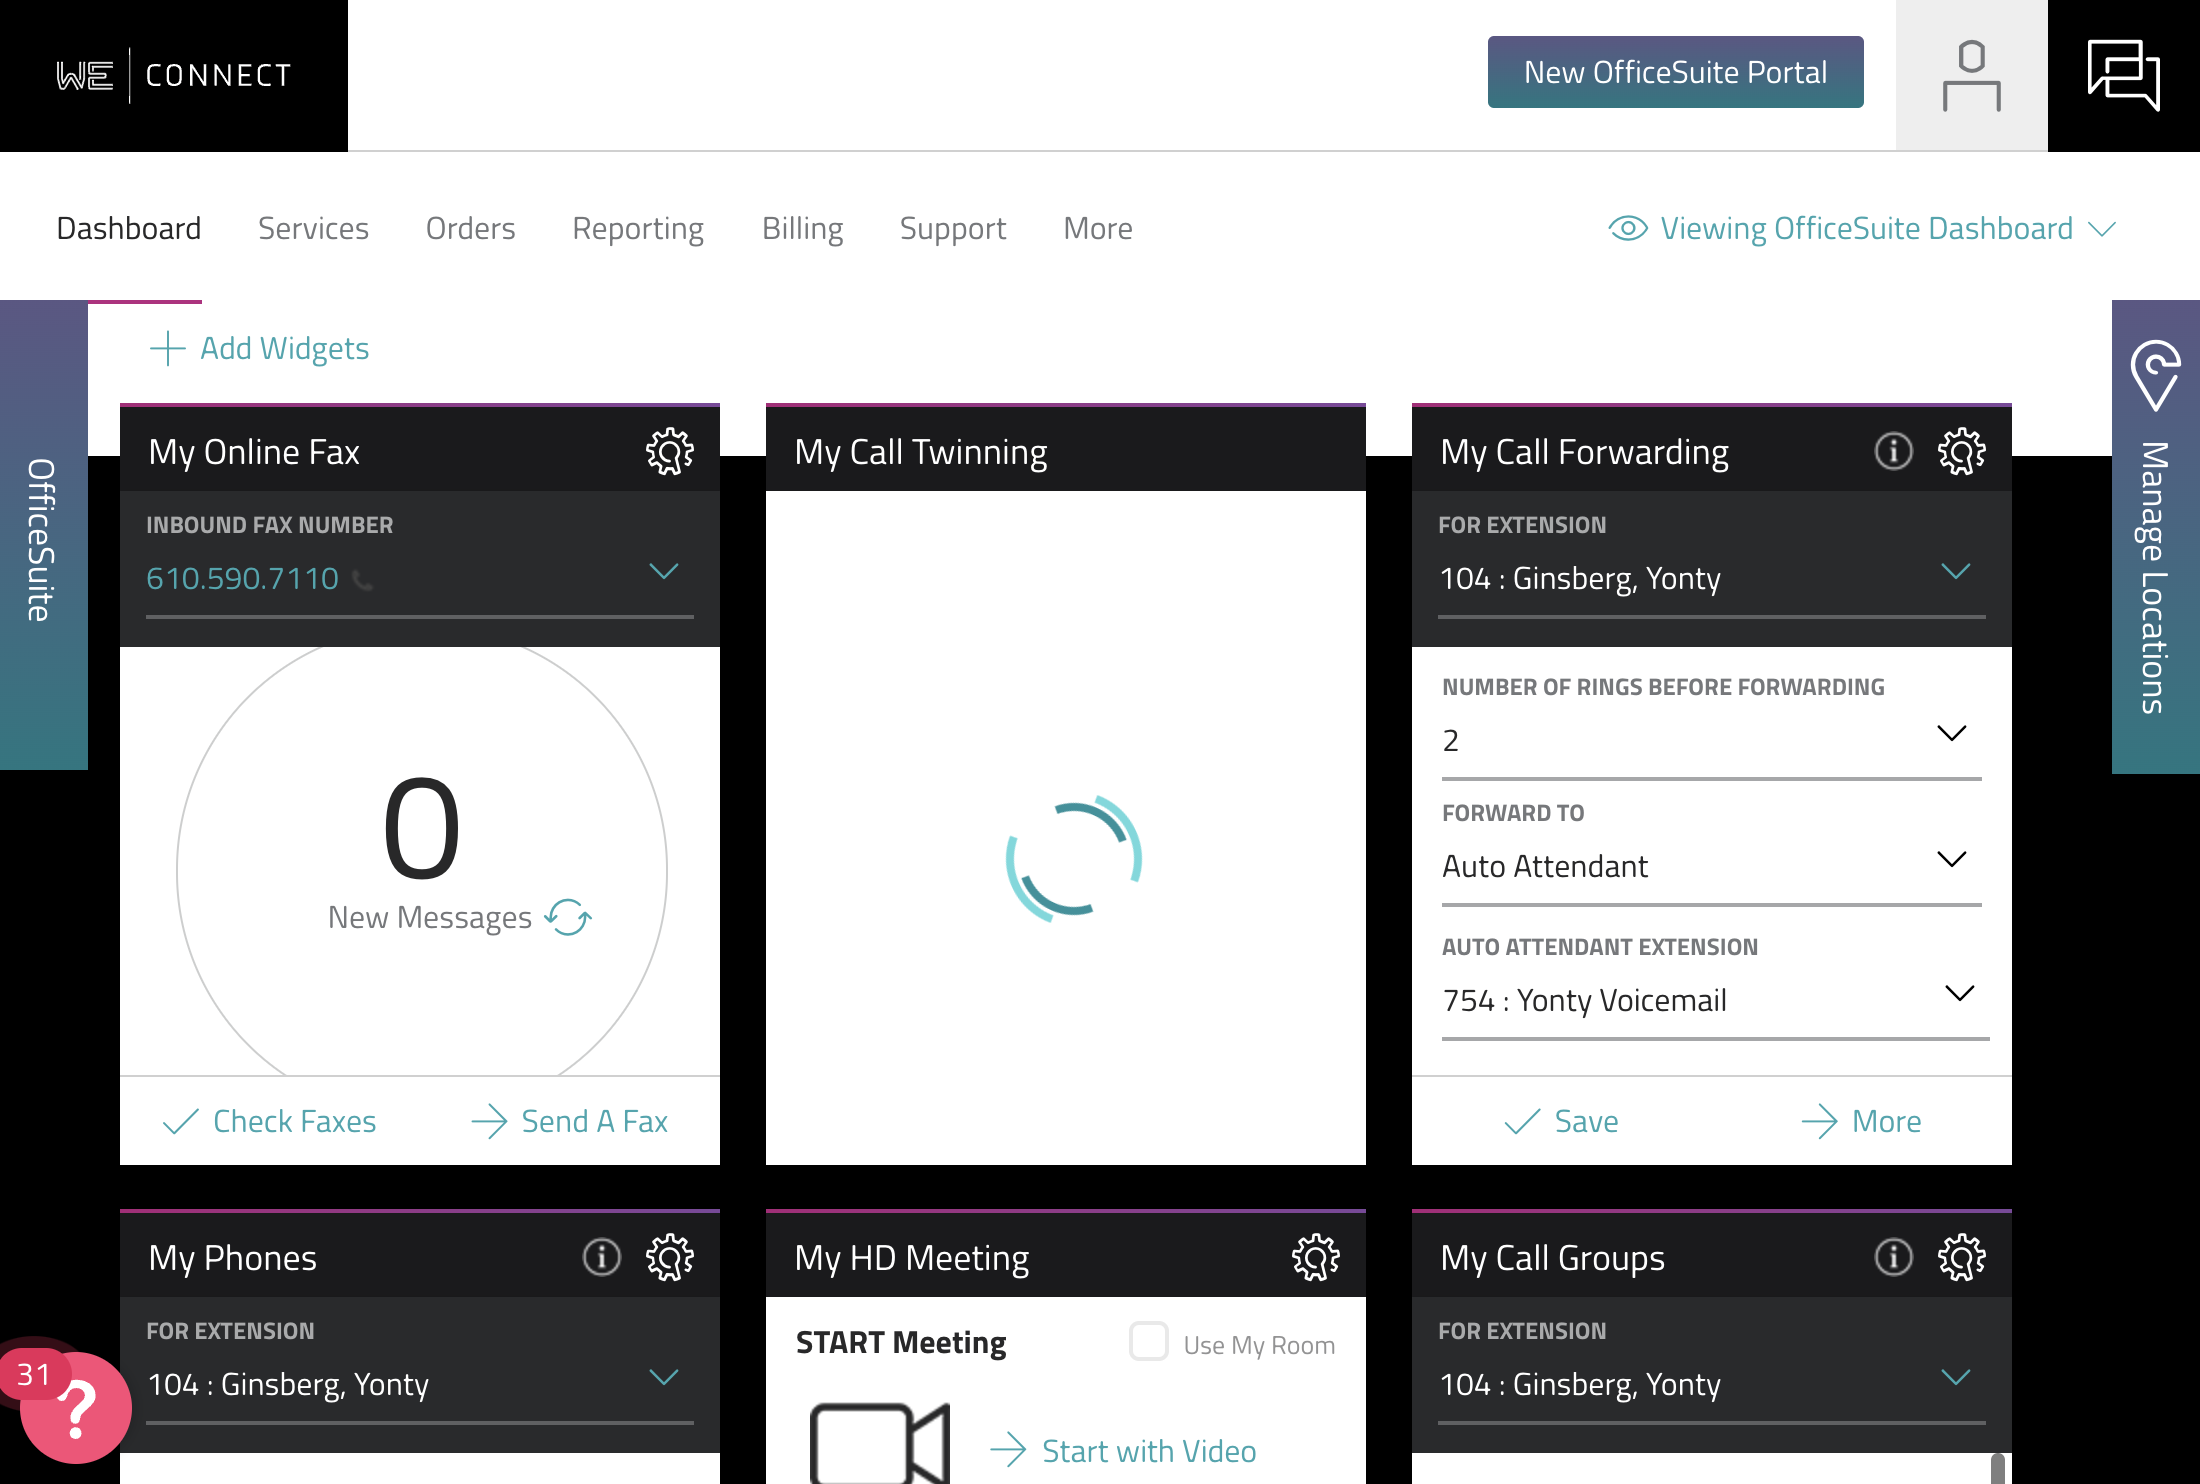Save call forwarding settings

[1562, 1121]
